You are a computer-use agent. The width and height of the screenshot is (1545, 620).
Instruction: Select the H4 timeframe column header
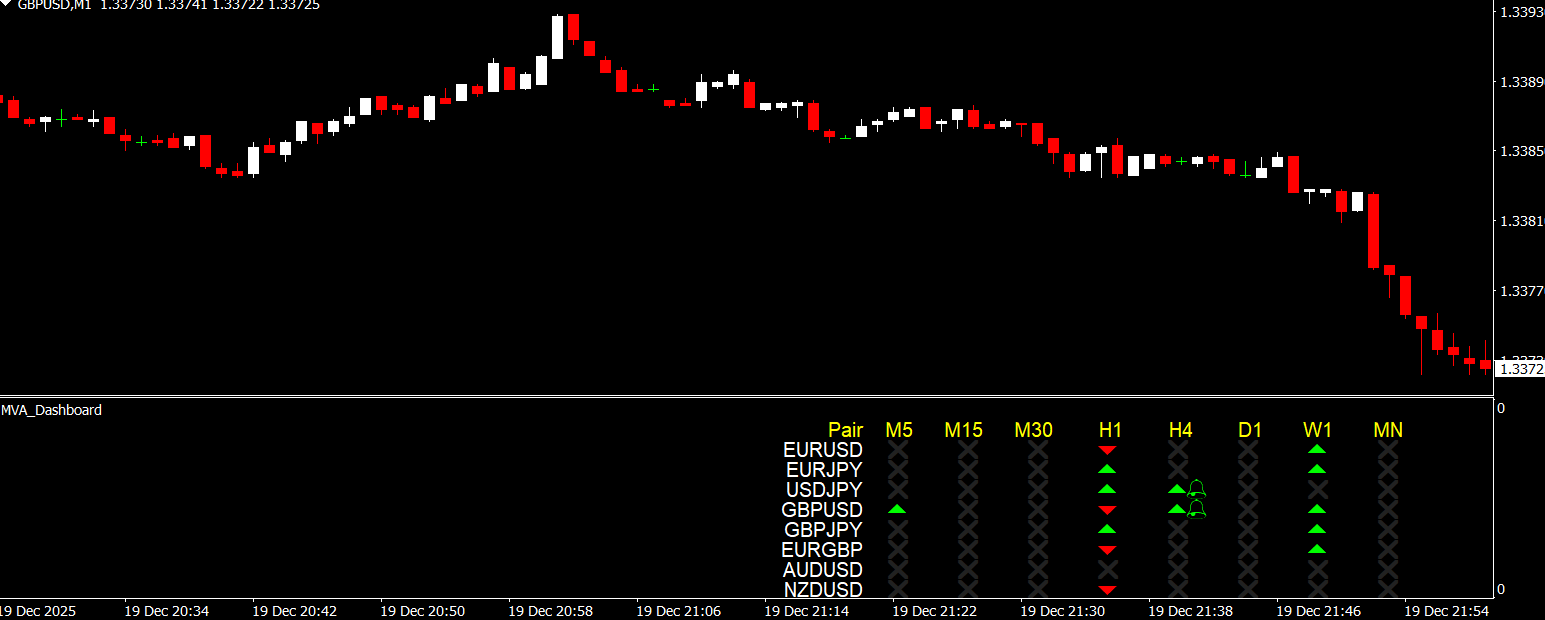(x=1180, y=430)
